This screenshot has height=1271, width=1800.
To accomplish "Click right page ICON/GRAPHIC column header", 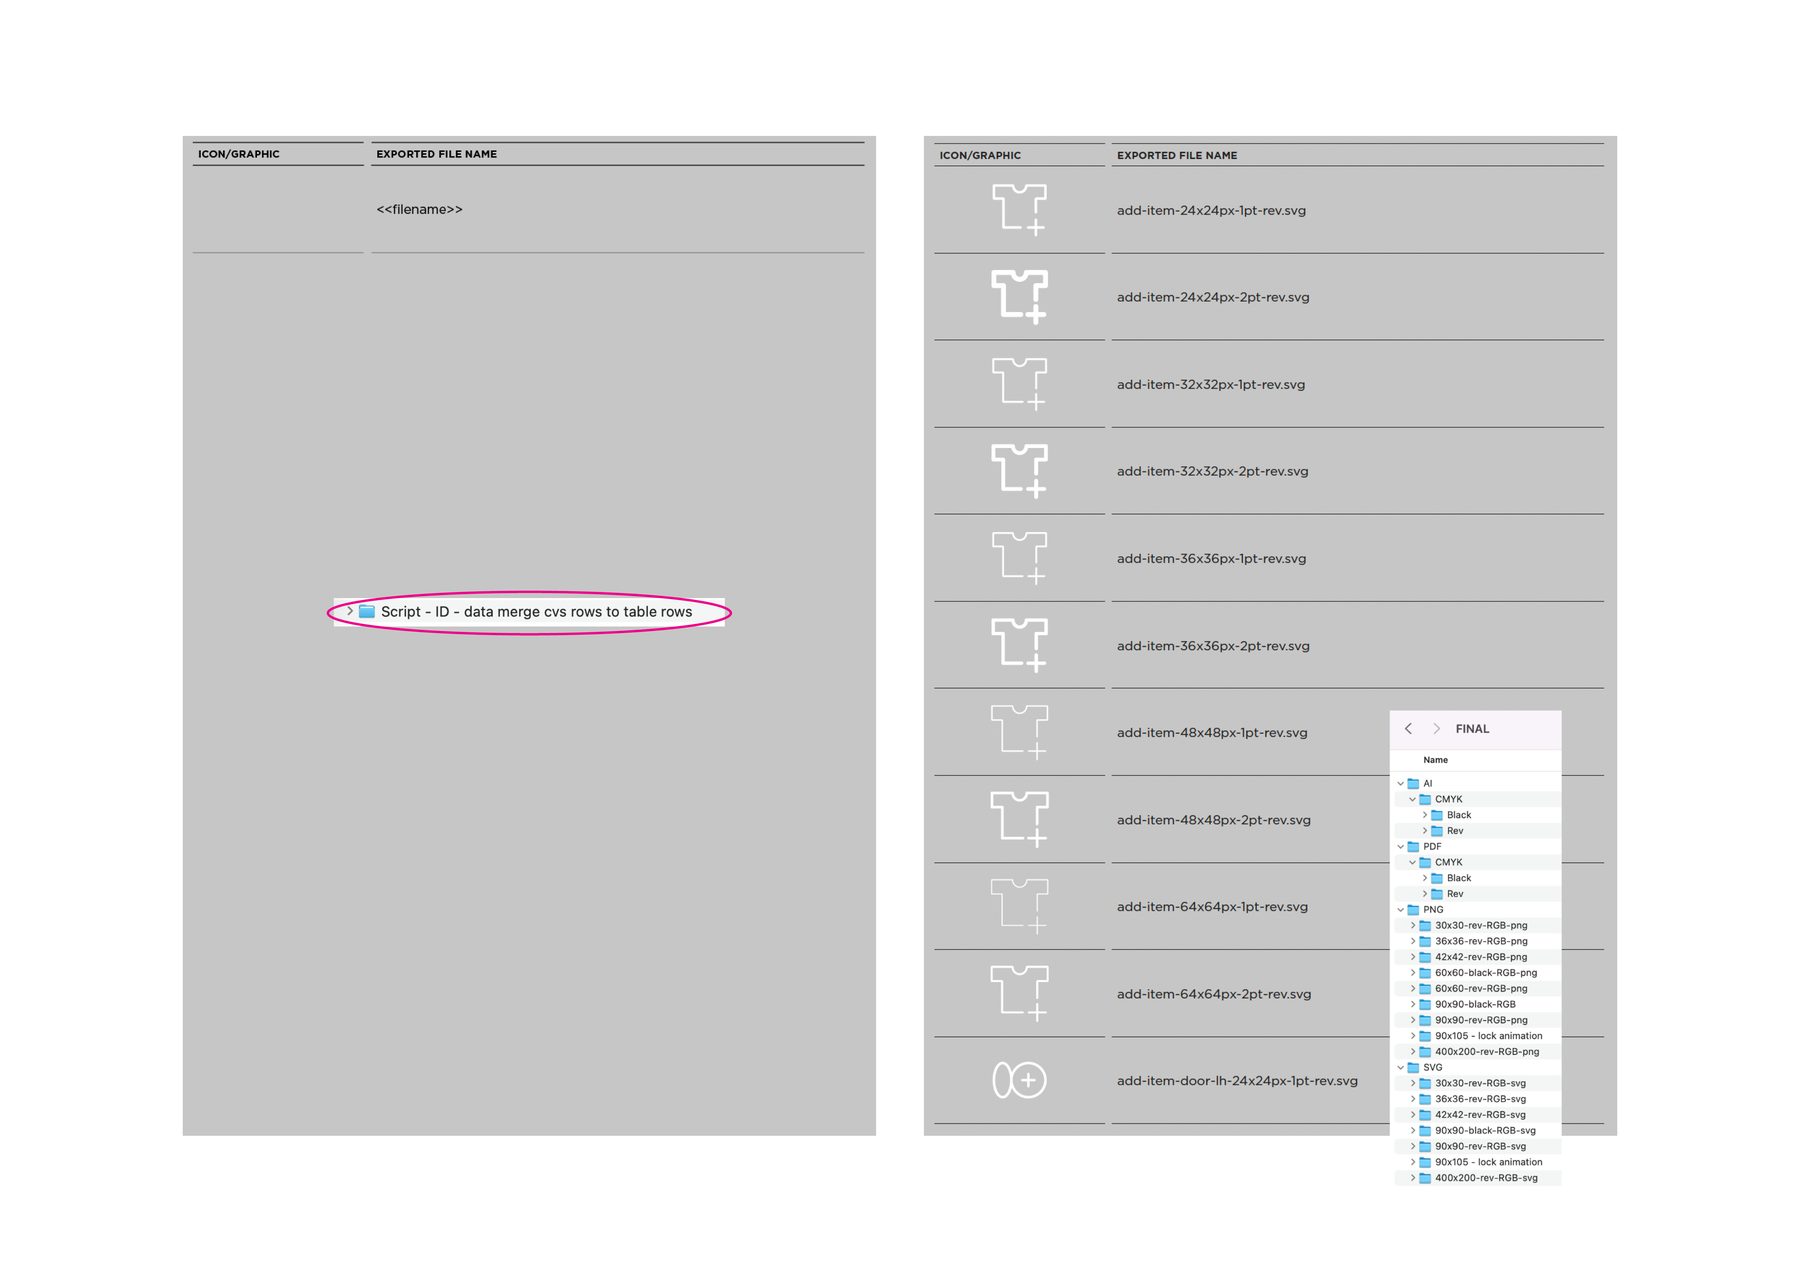I will pyautogui.click(x=980, y=155).
